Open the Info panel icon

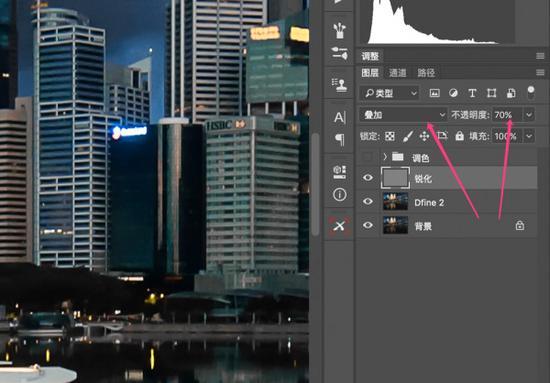point(339,194)
